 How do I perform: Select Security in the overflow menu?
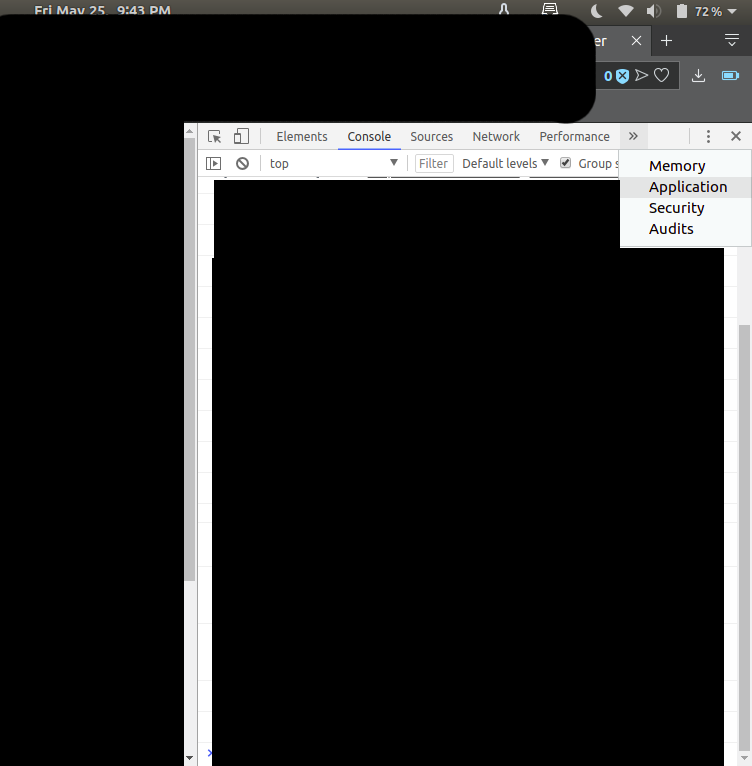[x=686, y=208]
